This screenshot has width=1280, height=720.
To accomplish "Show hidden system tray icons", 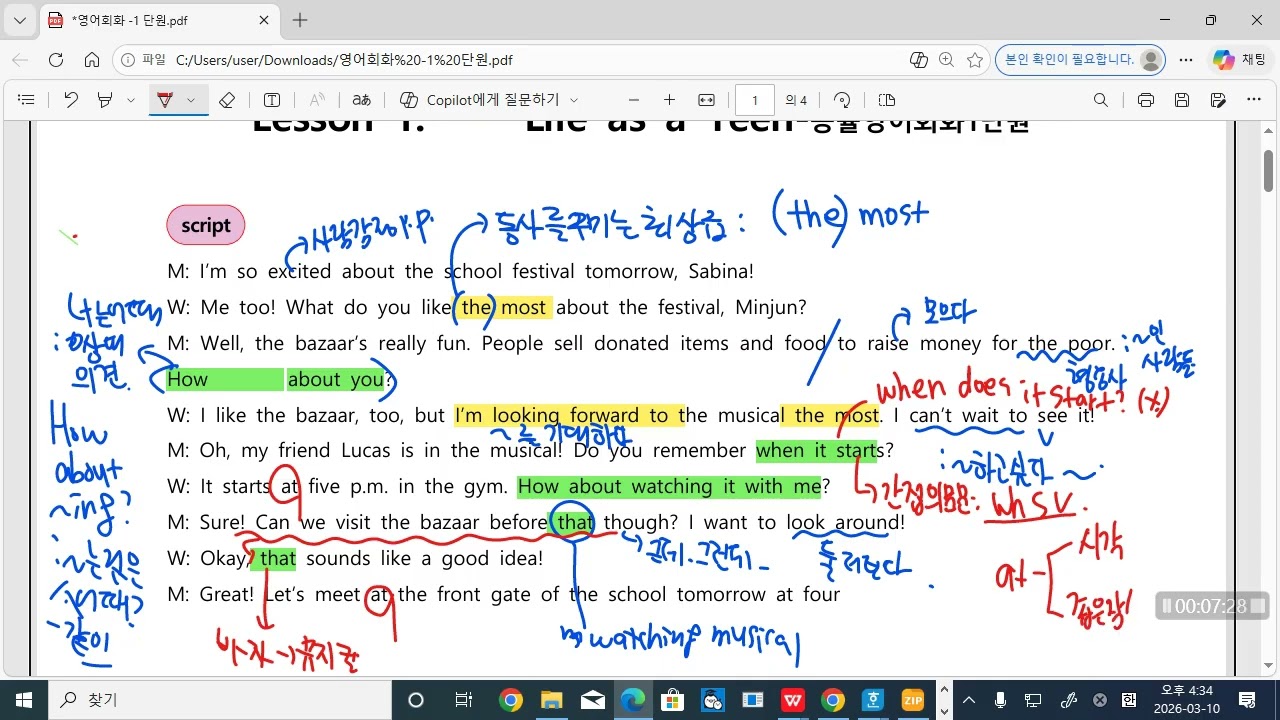I will [968, 700].
